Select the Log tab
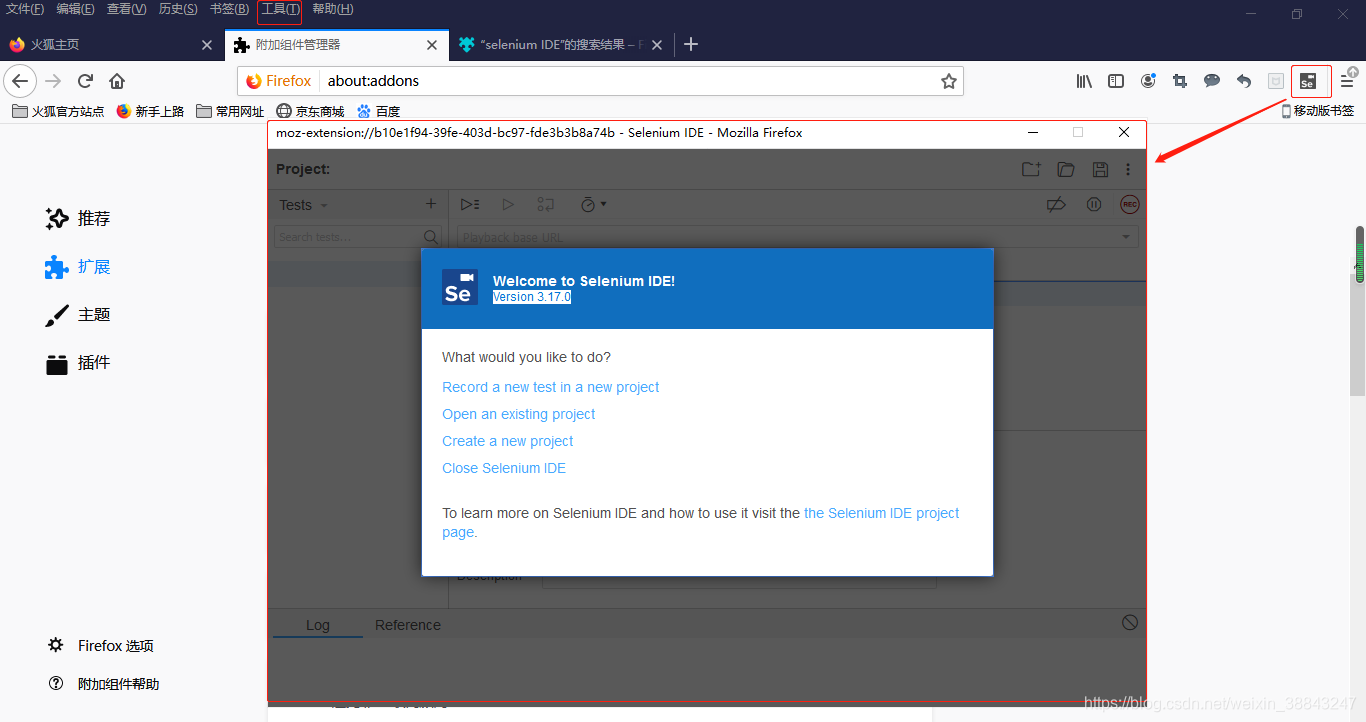The width and height of the screenshot is (1366, 722). coord(318,625)
